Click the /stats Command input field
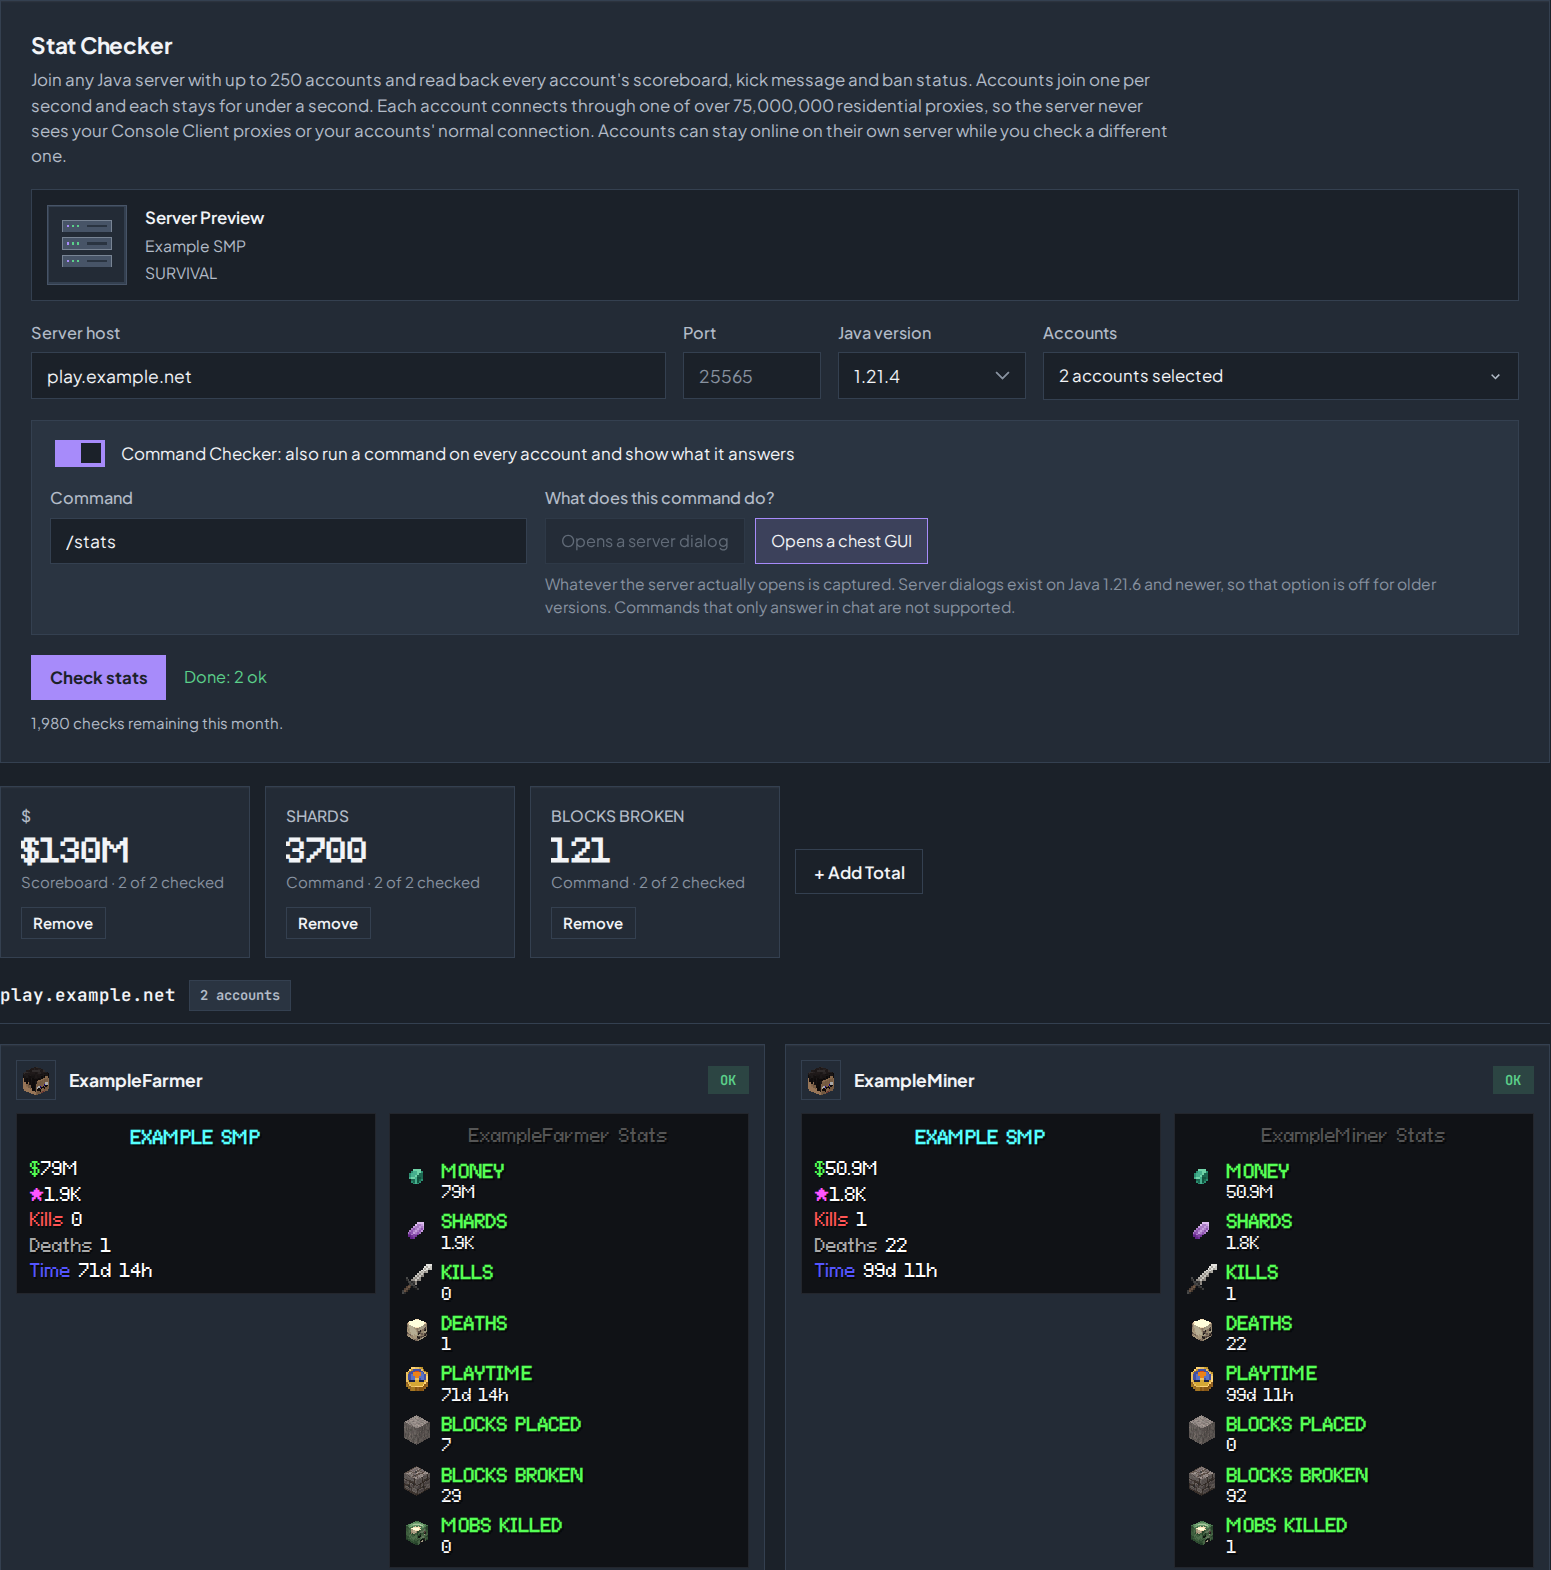This screenshot has height=1570, width=1551. click(x=288, y=541)
